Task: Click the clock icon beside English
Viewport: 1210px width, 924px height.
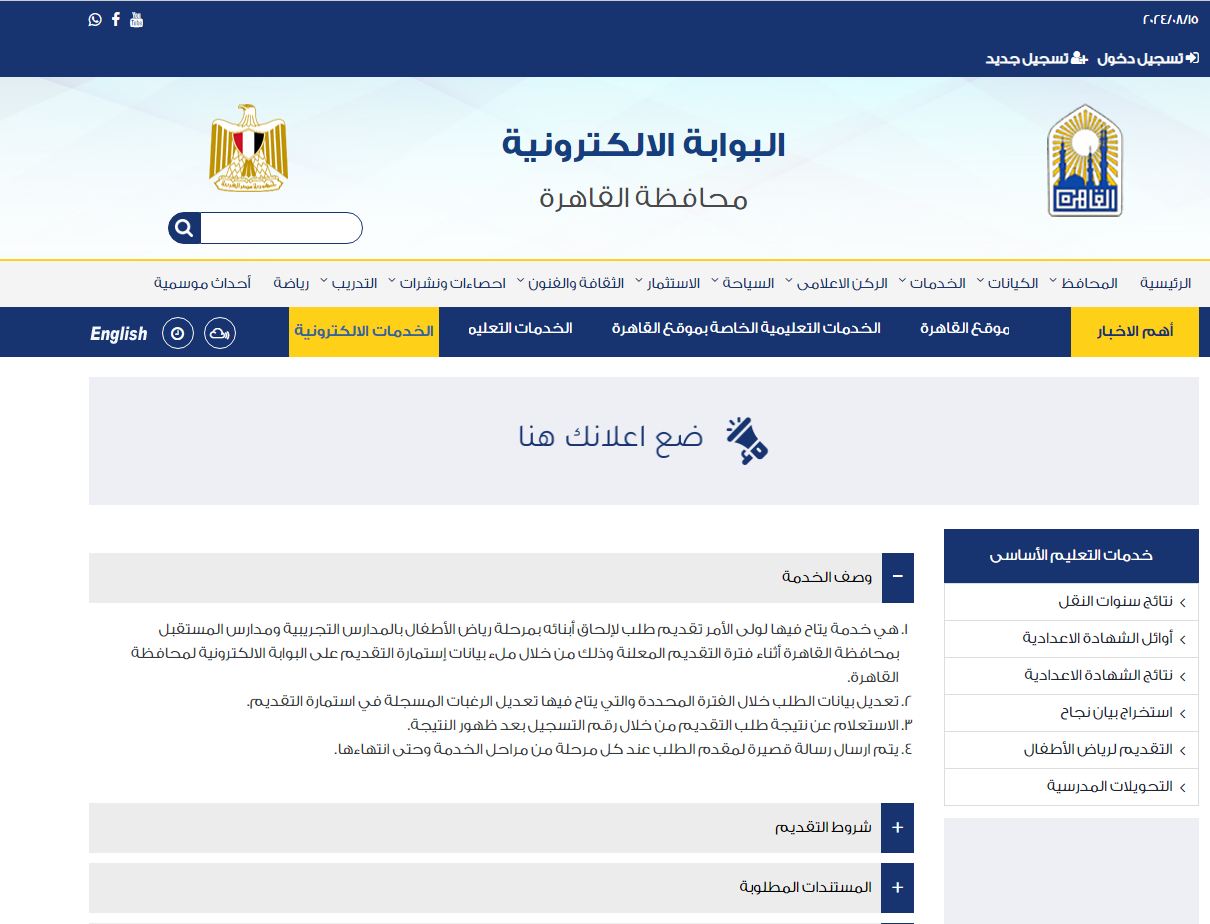Action: coord(178,333)
